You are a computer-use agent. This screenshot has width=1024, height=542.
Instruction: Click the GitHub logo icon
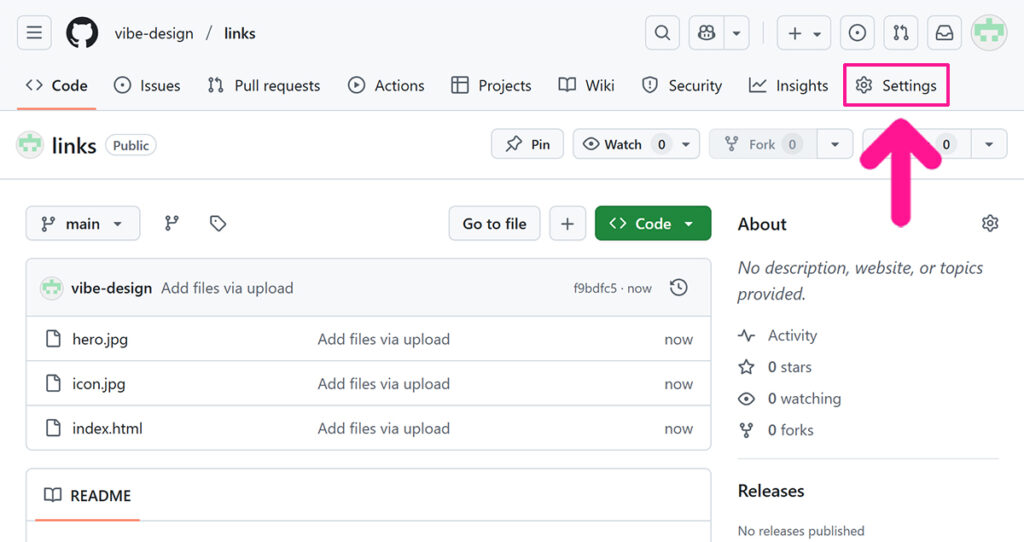(82, 33)
